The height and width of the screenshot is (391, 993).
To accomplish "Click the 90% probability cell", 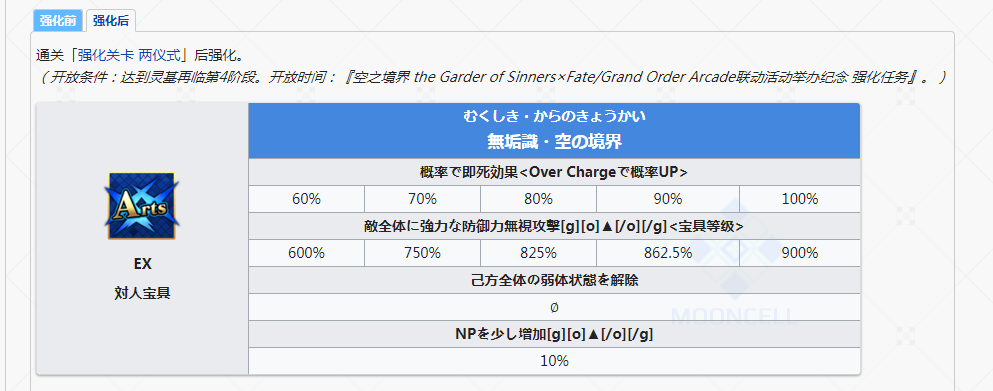I will click(x=668, y=199).
